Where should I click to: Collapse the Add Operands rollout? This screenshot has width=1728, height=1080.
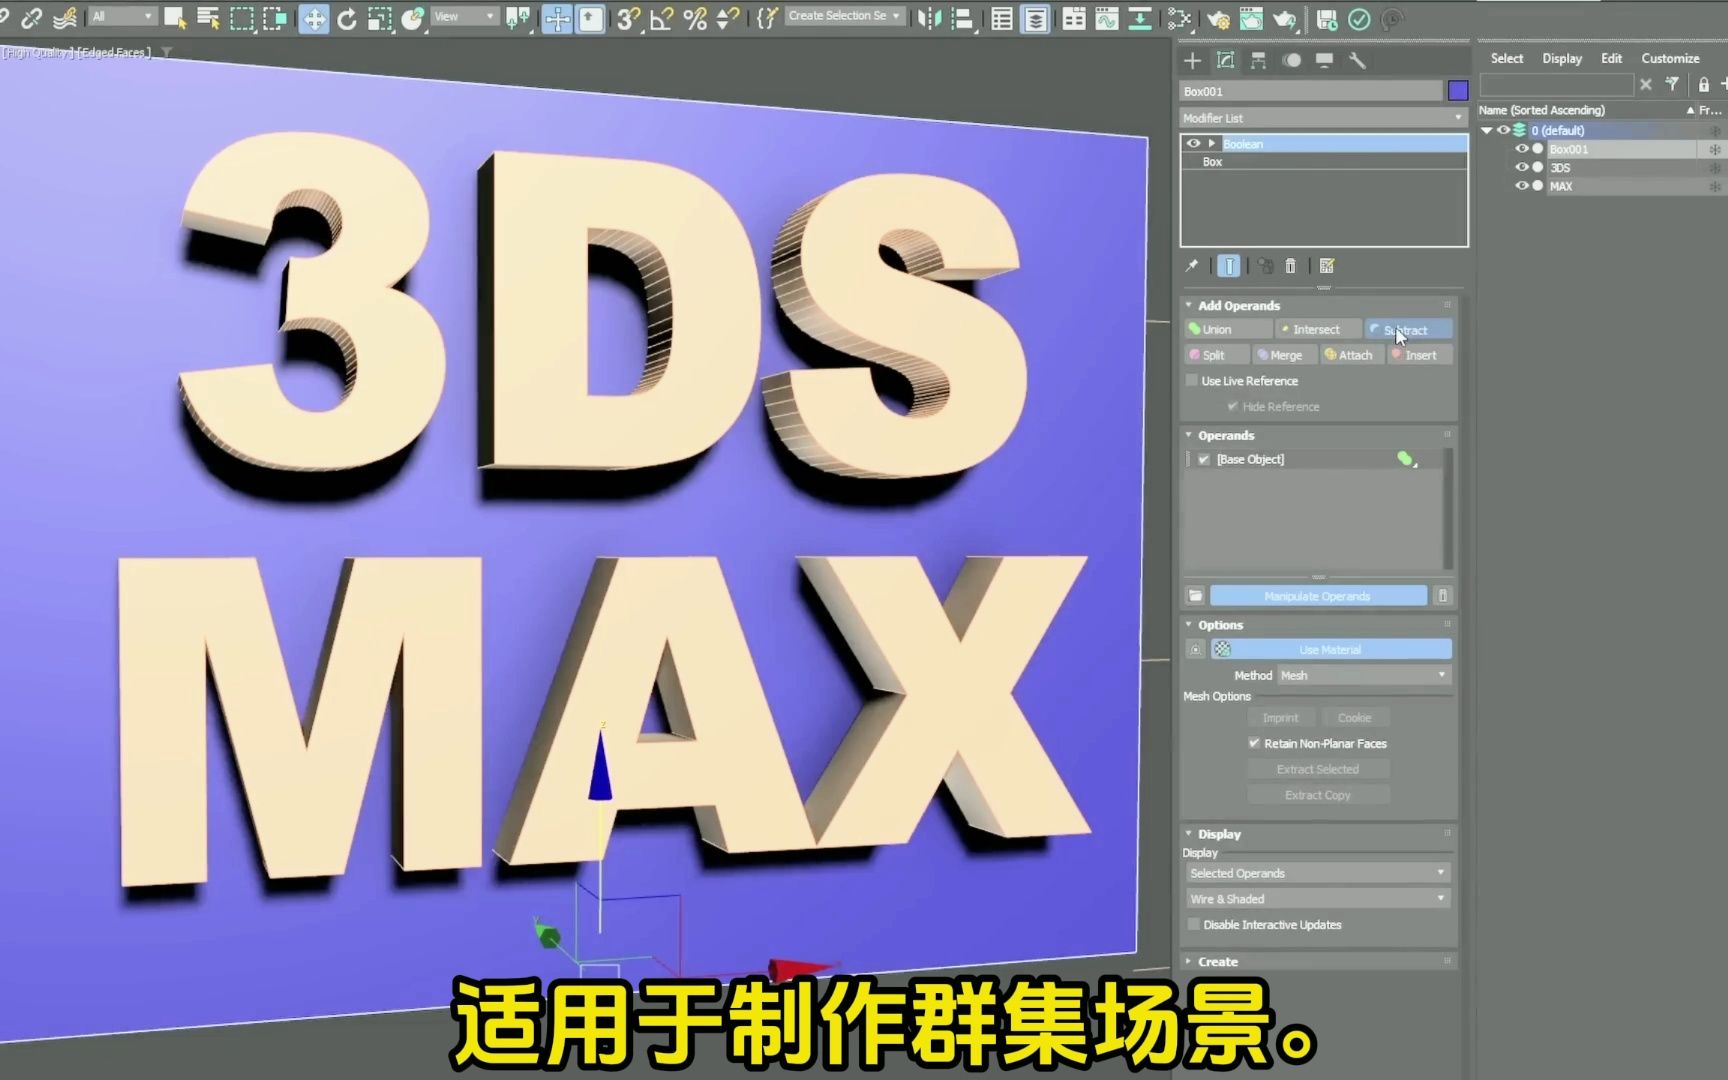point(1239,306)
